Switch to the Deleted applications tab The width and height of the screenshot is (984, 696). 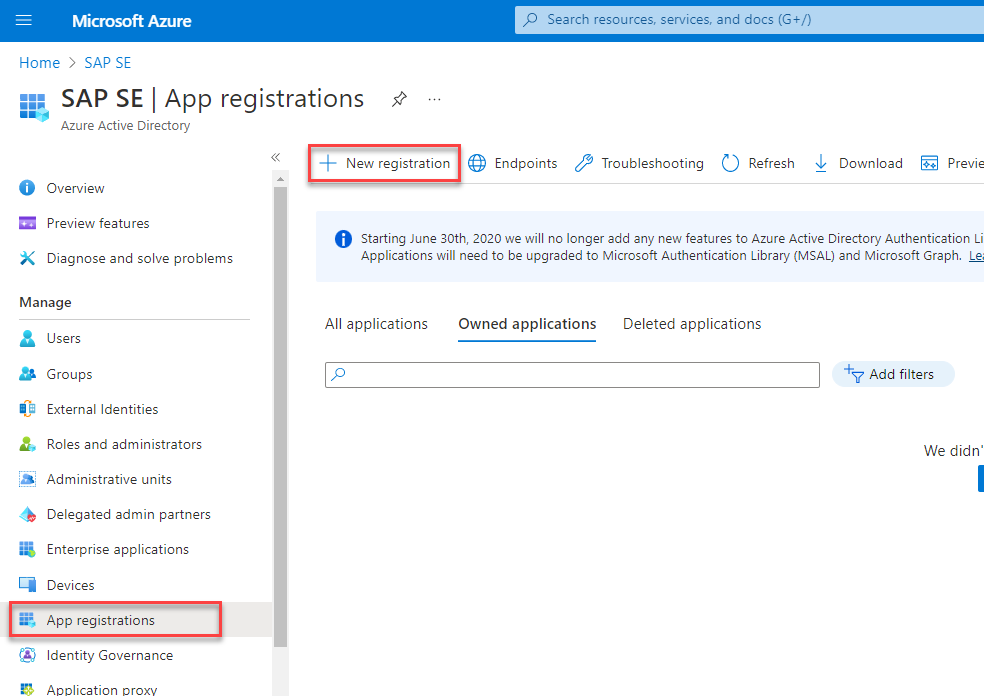(x=692, y=324)
